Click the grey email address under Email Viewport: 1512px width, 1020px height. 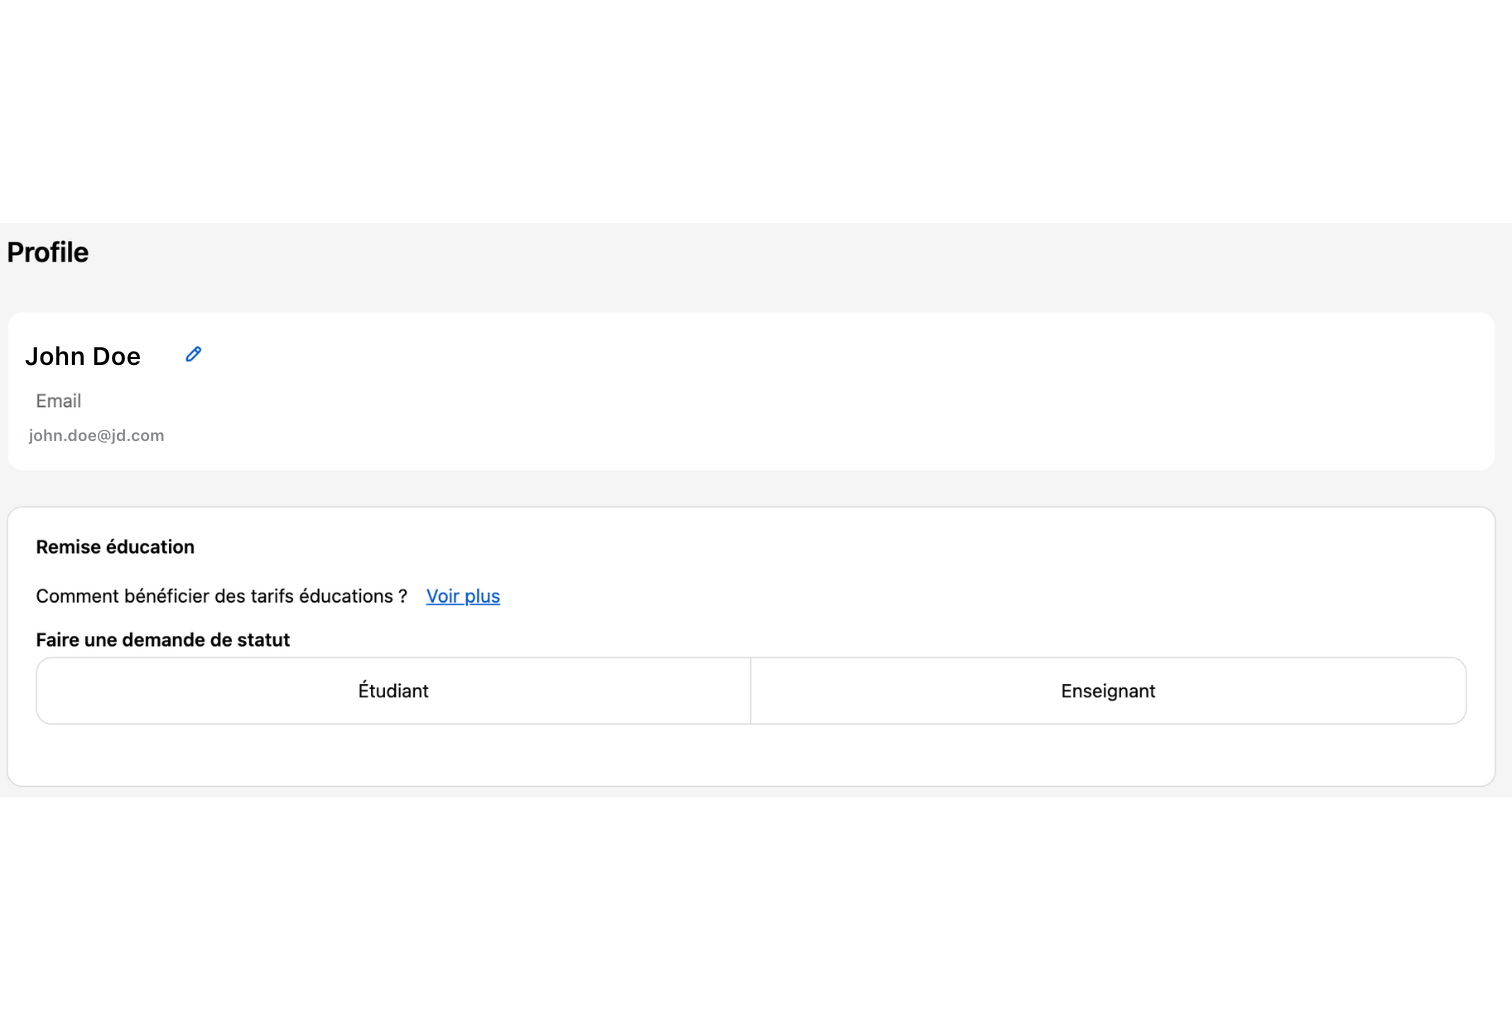point(96,436)
